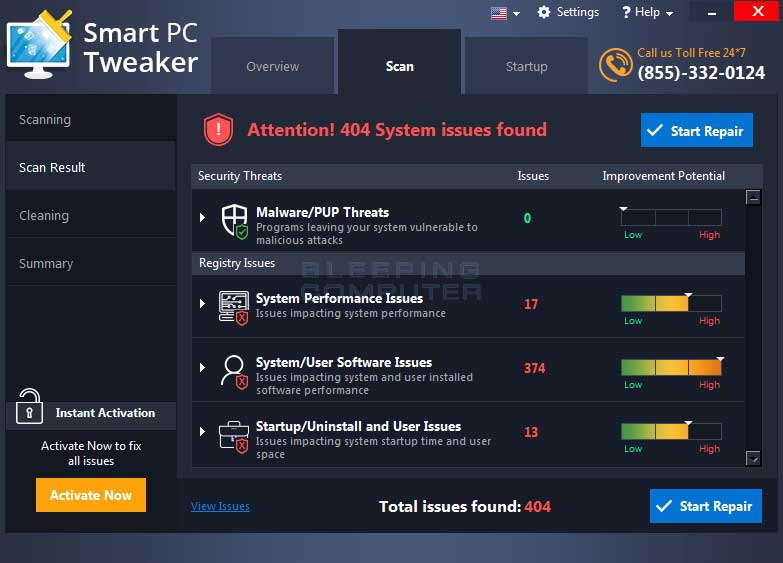783x563 pixels.
Task: Select Scanning in the left sidebar
Action: (91, 119)
